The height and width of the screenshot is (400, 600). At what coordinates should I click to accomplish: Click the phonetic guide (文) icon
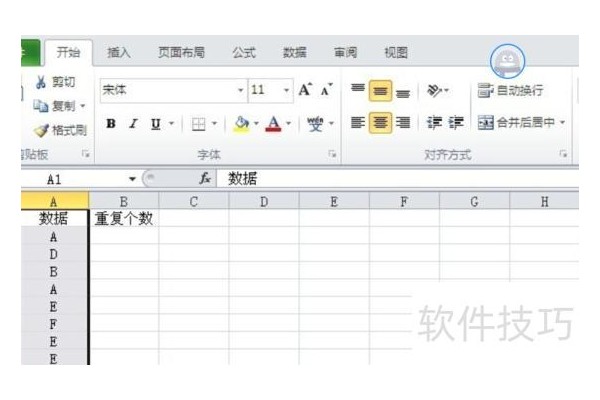point(315,124)
